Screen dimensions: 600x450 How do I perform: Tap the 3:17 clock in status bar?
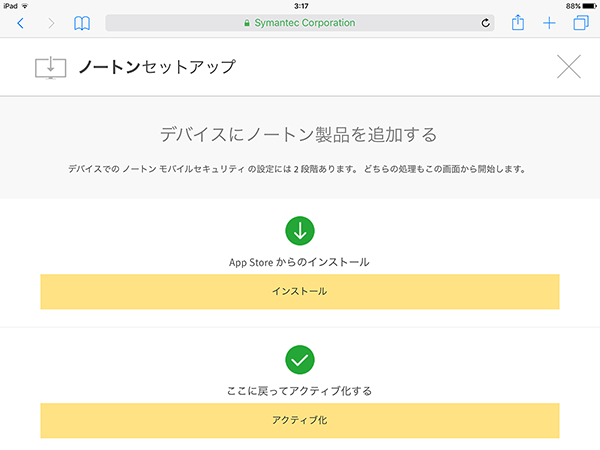[301, 6]
